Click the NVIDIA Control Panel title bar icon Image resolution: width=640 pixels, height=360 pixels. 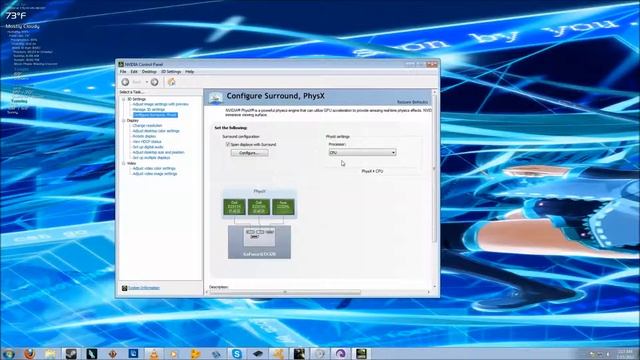pyautogui.click(x=121, y=64)
